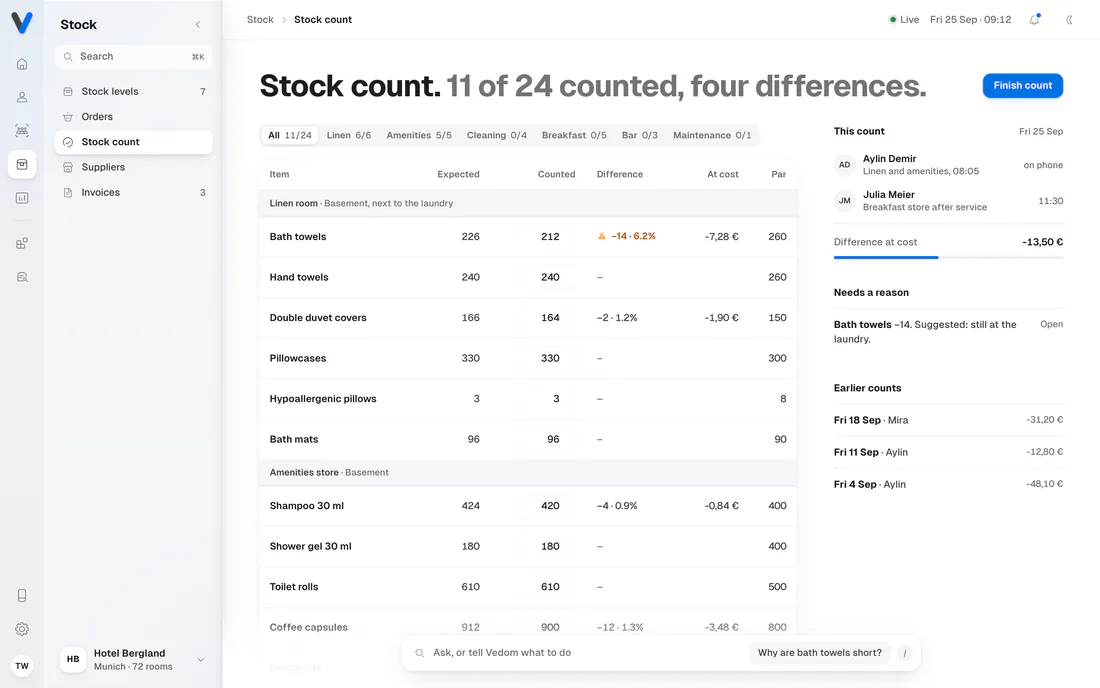Viewport: 1100px width, 688px height.
Task: Open the inspect search icon in the rail
Action: (x=22, y=277)
